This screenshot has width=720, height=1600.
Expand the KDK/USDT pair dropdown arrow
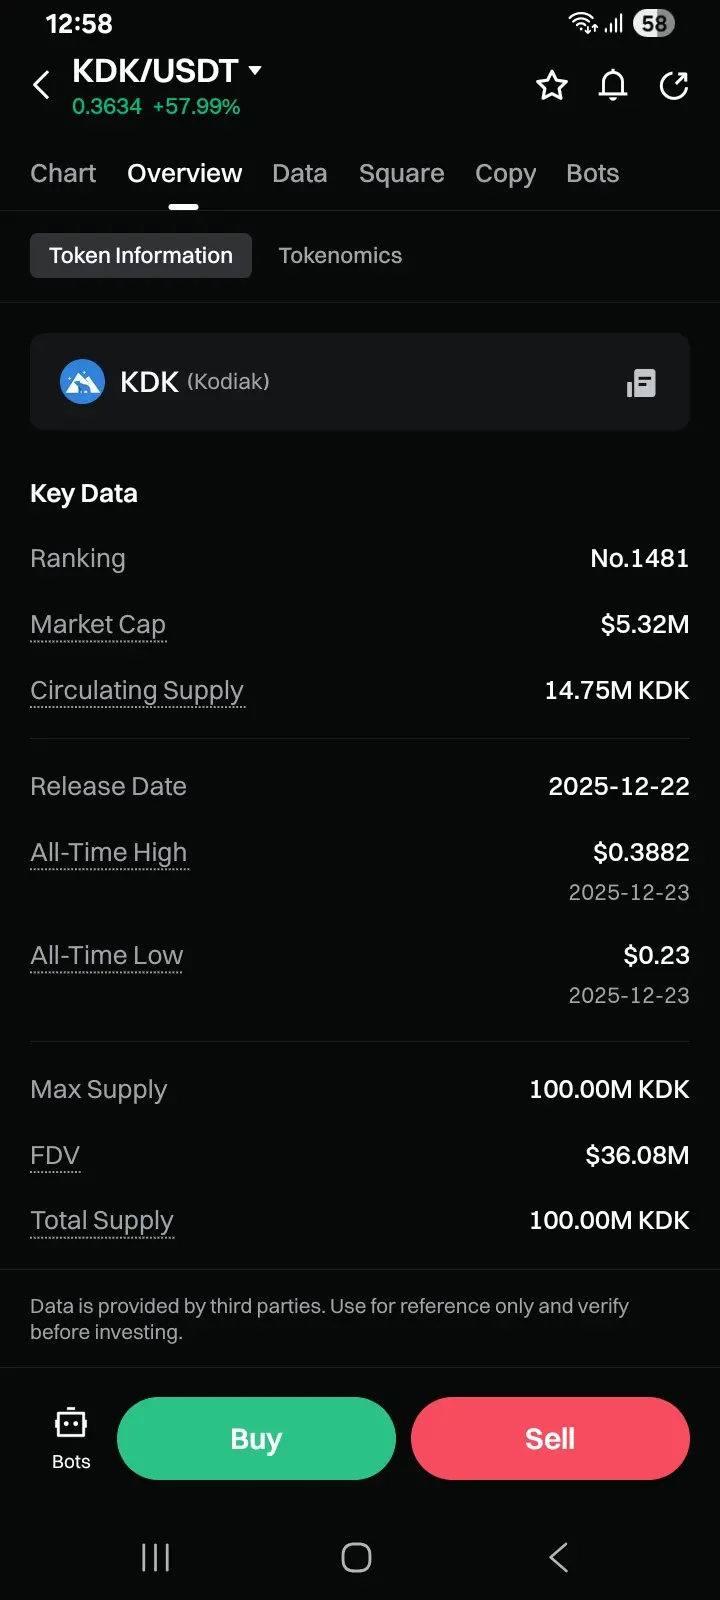255,70
